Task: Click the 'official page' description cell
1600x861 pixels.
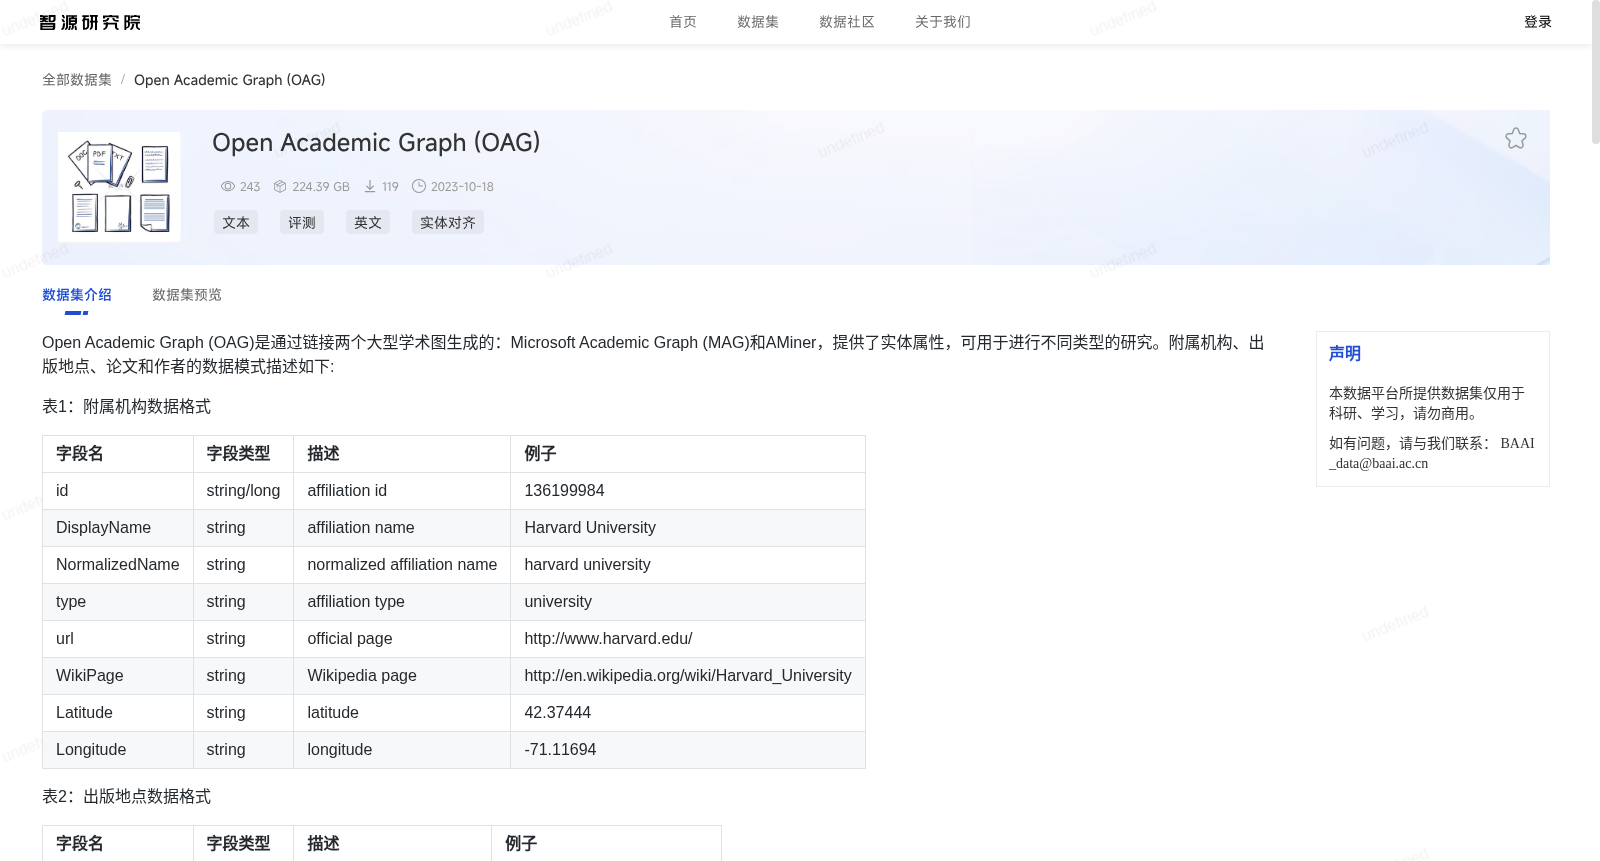Action: pos(402,639)
